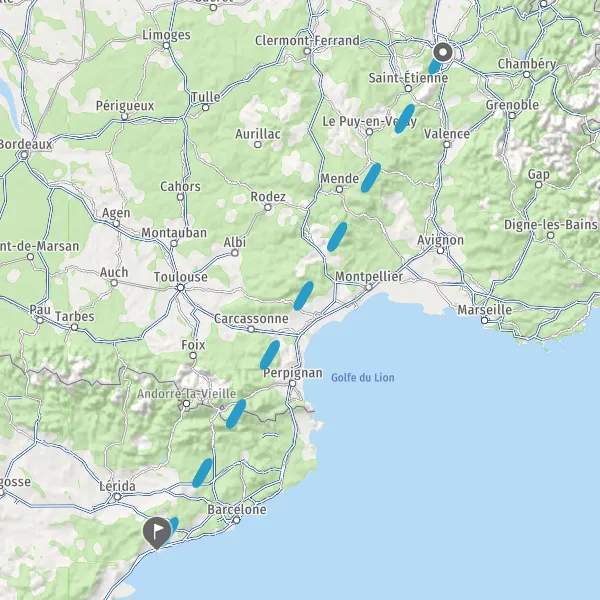Click the Barcelone city marker circle

pos(237,520)
